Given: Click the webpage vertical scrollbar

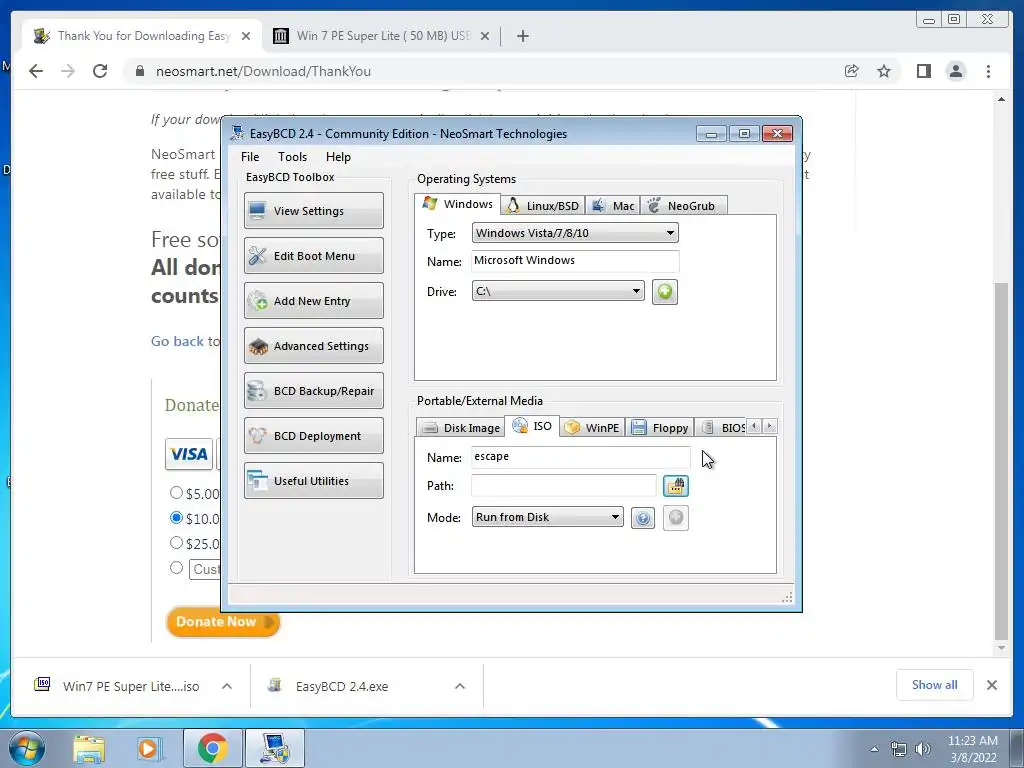Looking at the screenshot, I should click(x=1002, y=461).
